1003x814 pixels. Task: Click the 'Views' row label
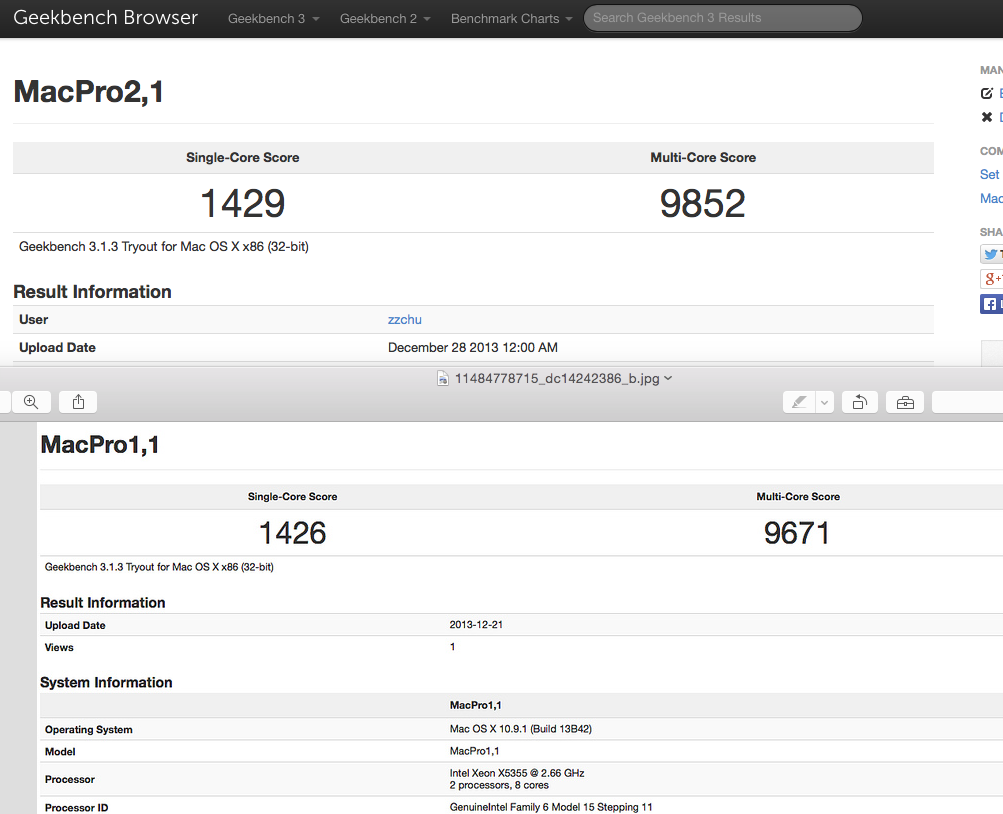tap(59, 647)
